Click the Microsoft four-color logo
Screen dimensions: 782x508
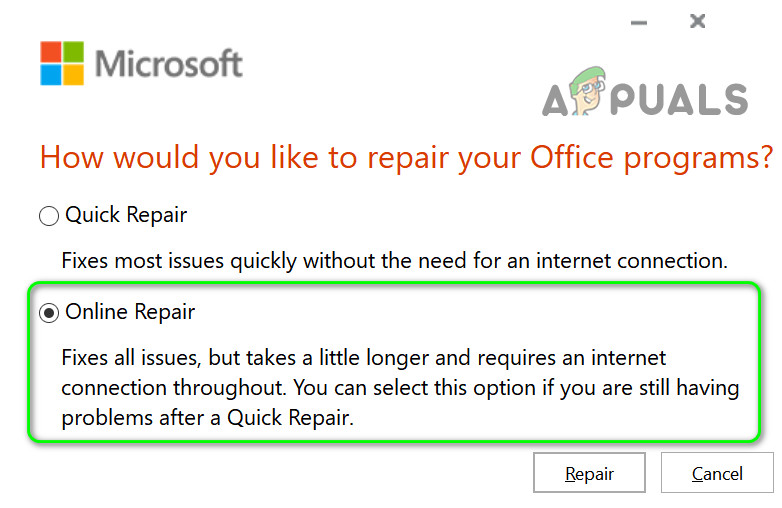pos(63,63)
